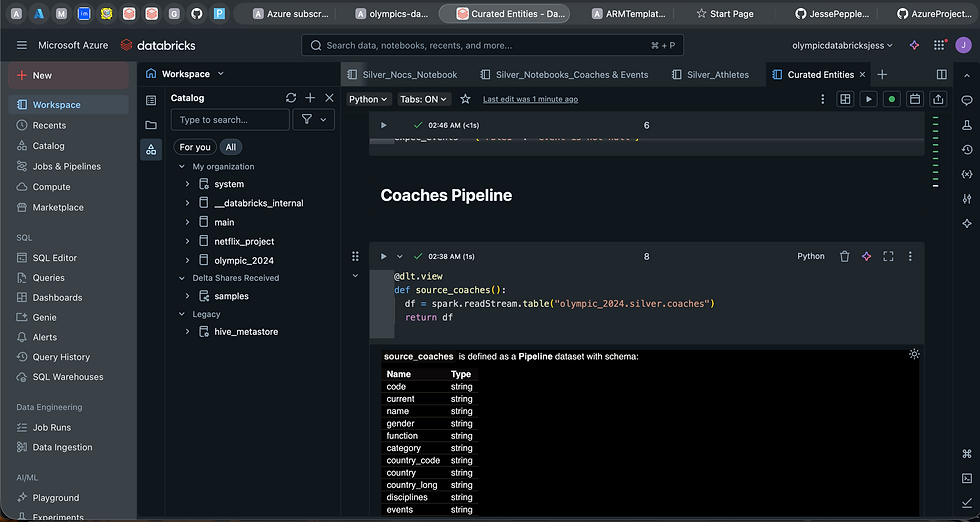Switch to the Silver_Athletes tab
The image size is (980, 522).
[717, 75]
